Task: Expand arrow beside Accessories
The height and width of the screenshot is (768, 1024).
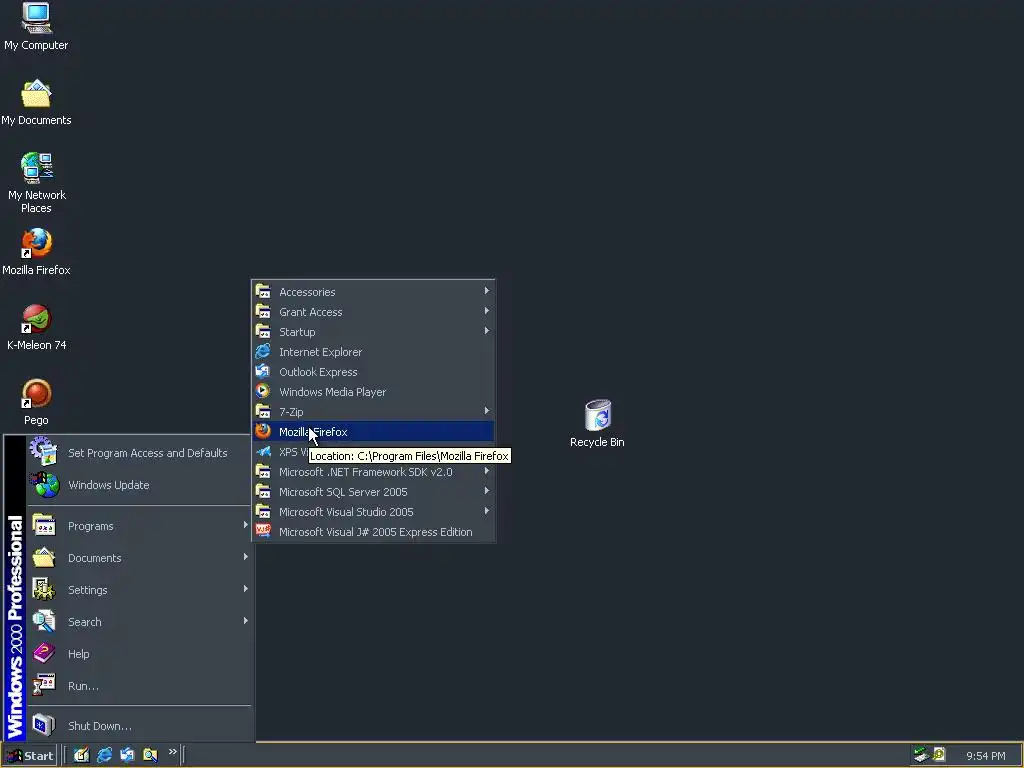Action: [x=487, y=291]
